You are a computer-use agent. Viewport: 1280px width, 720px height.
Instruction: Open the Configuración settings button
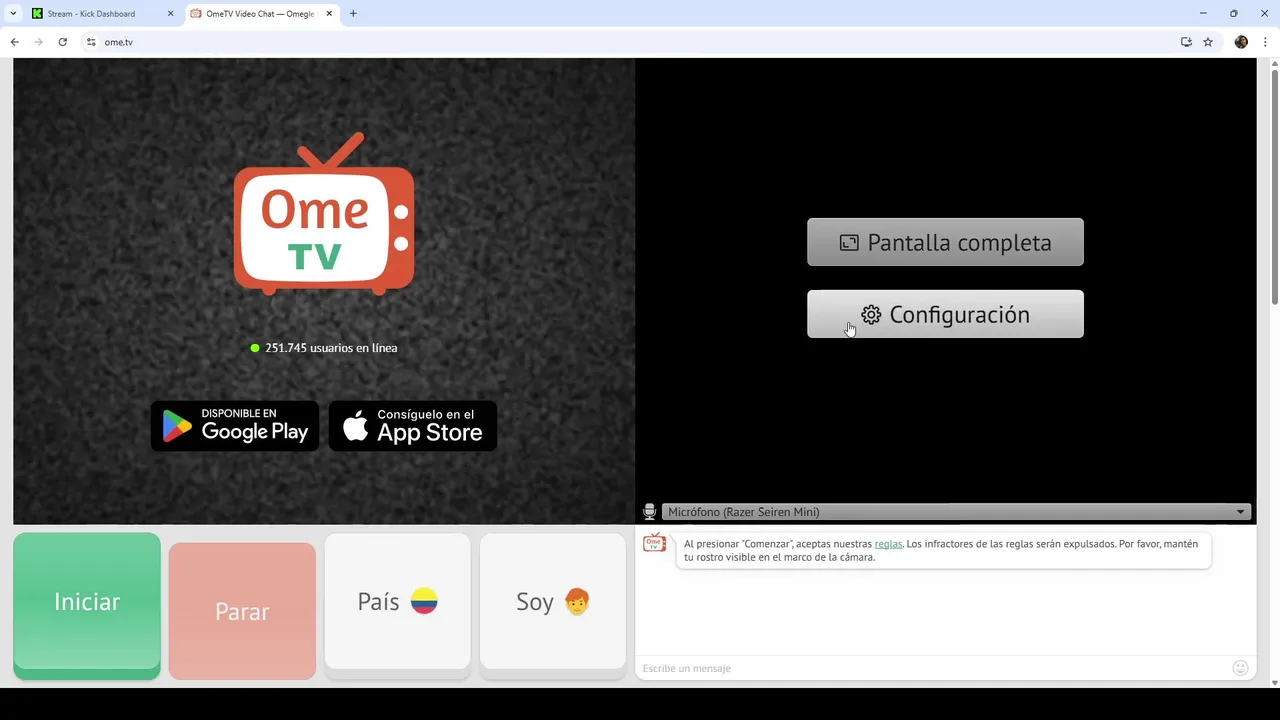(945, 314)
